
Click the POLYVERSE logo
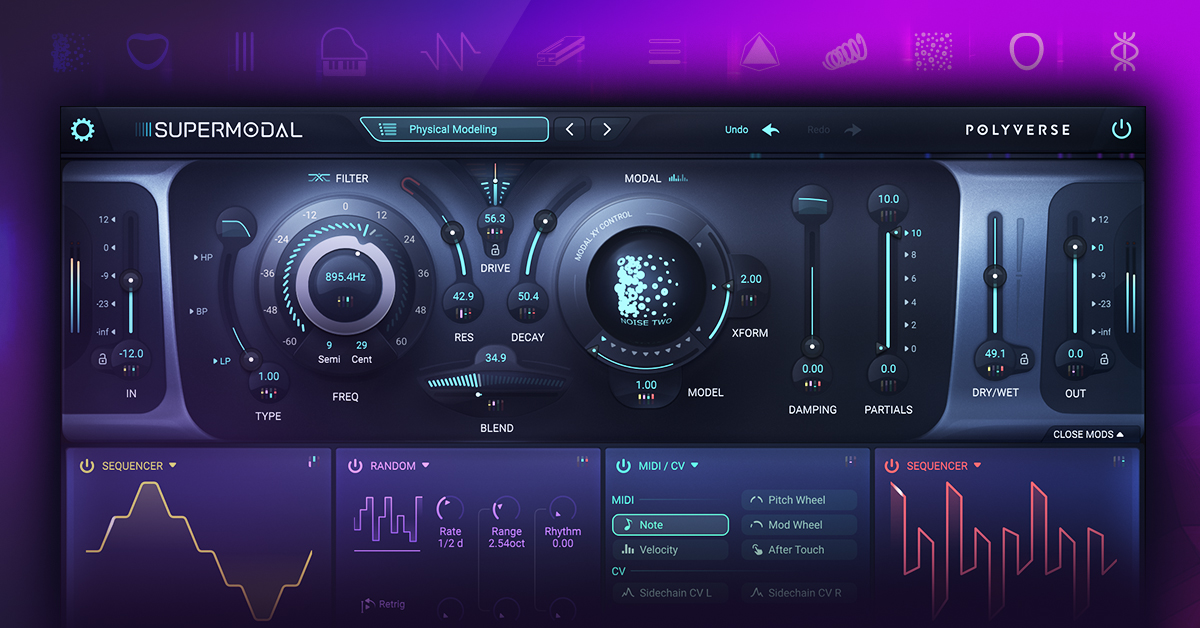1018,130
